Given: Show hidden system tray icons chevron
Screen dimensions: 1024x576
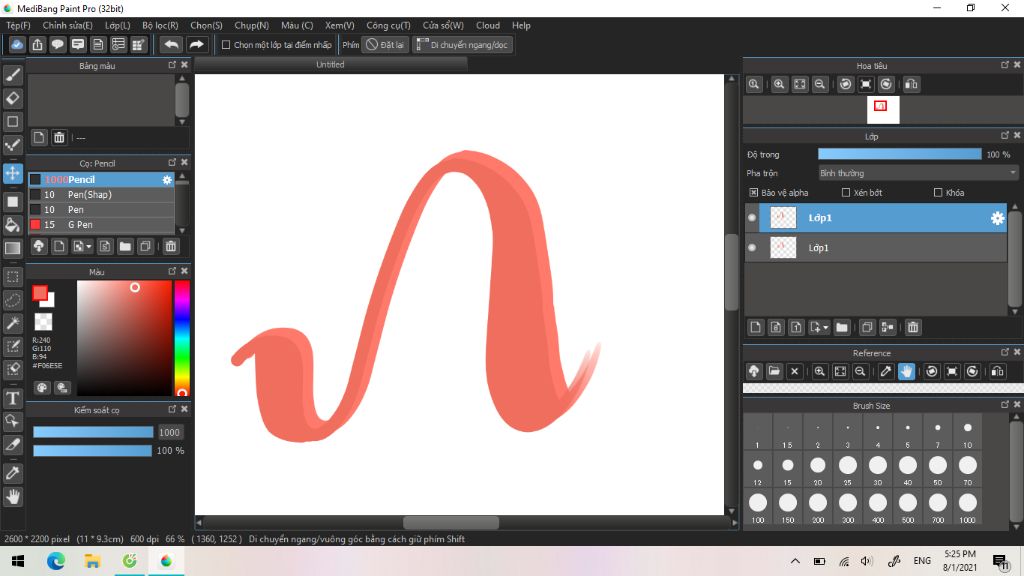Looking at the screenshot, I should pos(795,561).
